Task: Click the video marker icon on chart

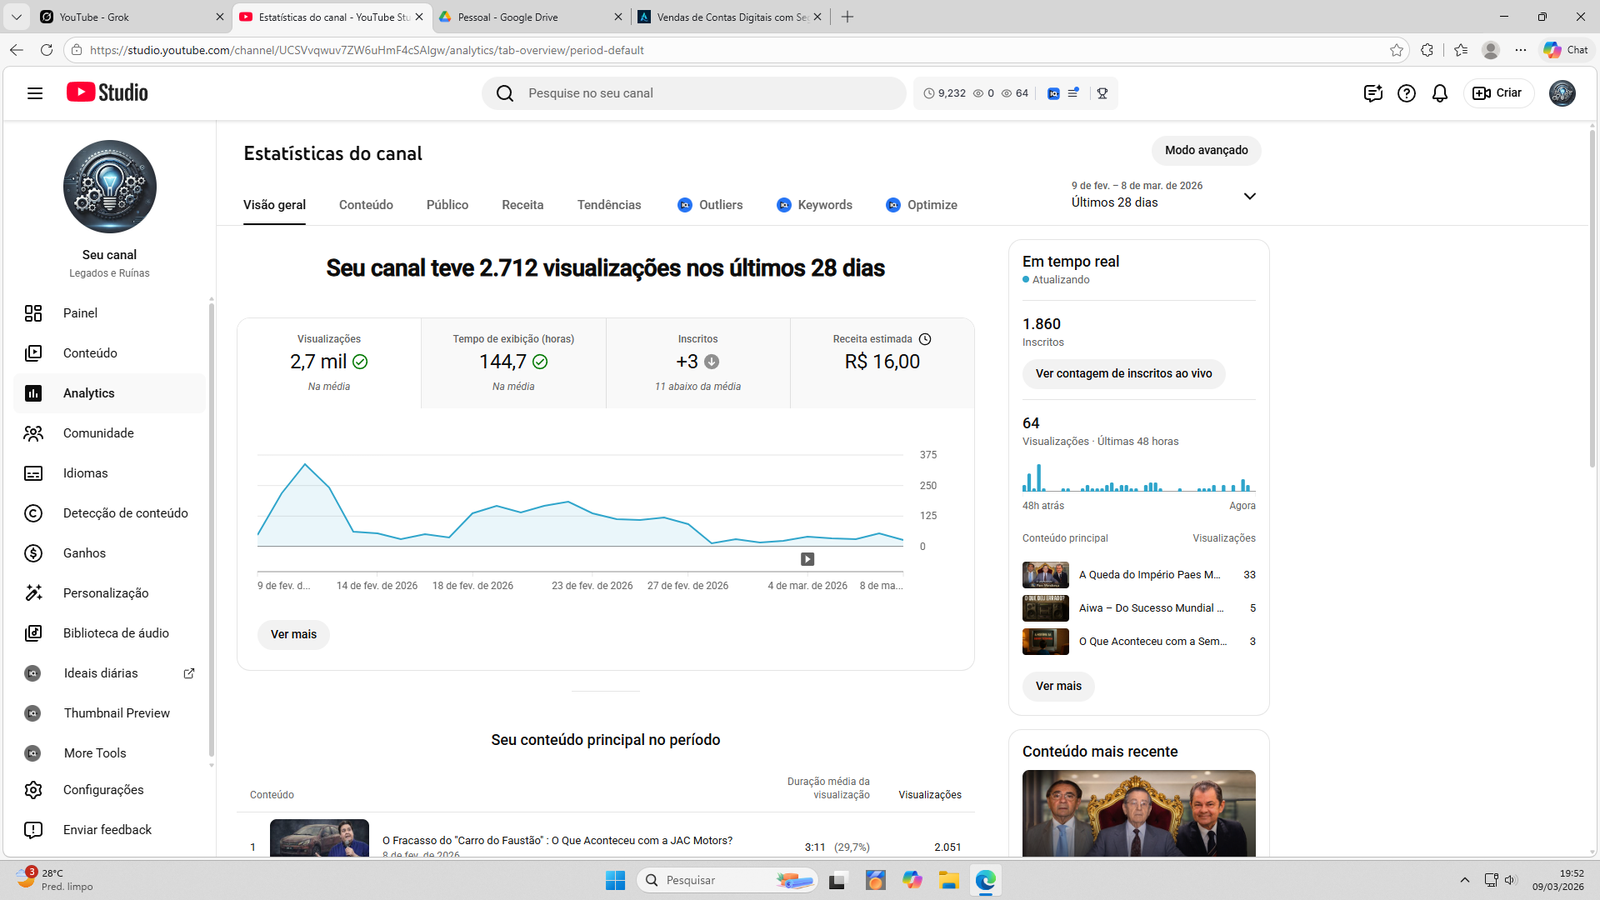Action: pos(807,559)
